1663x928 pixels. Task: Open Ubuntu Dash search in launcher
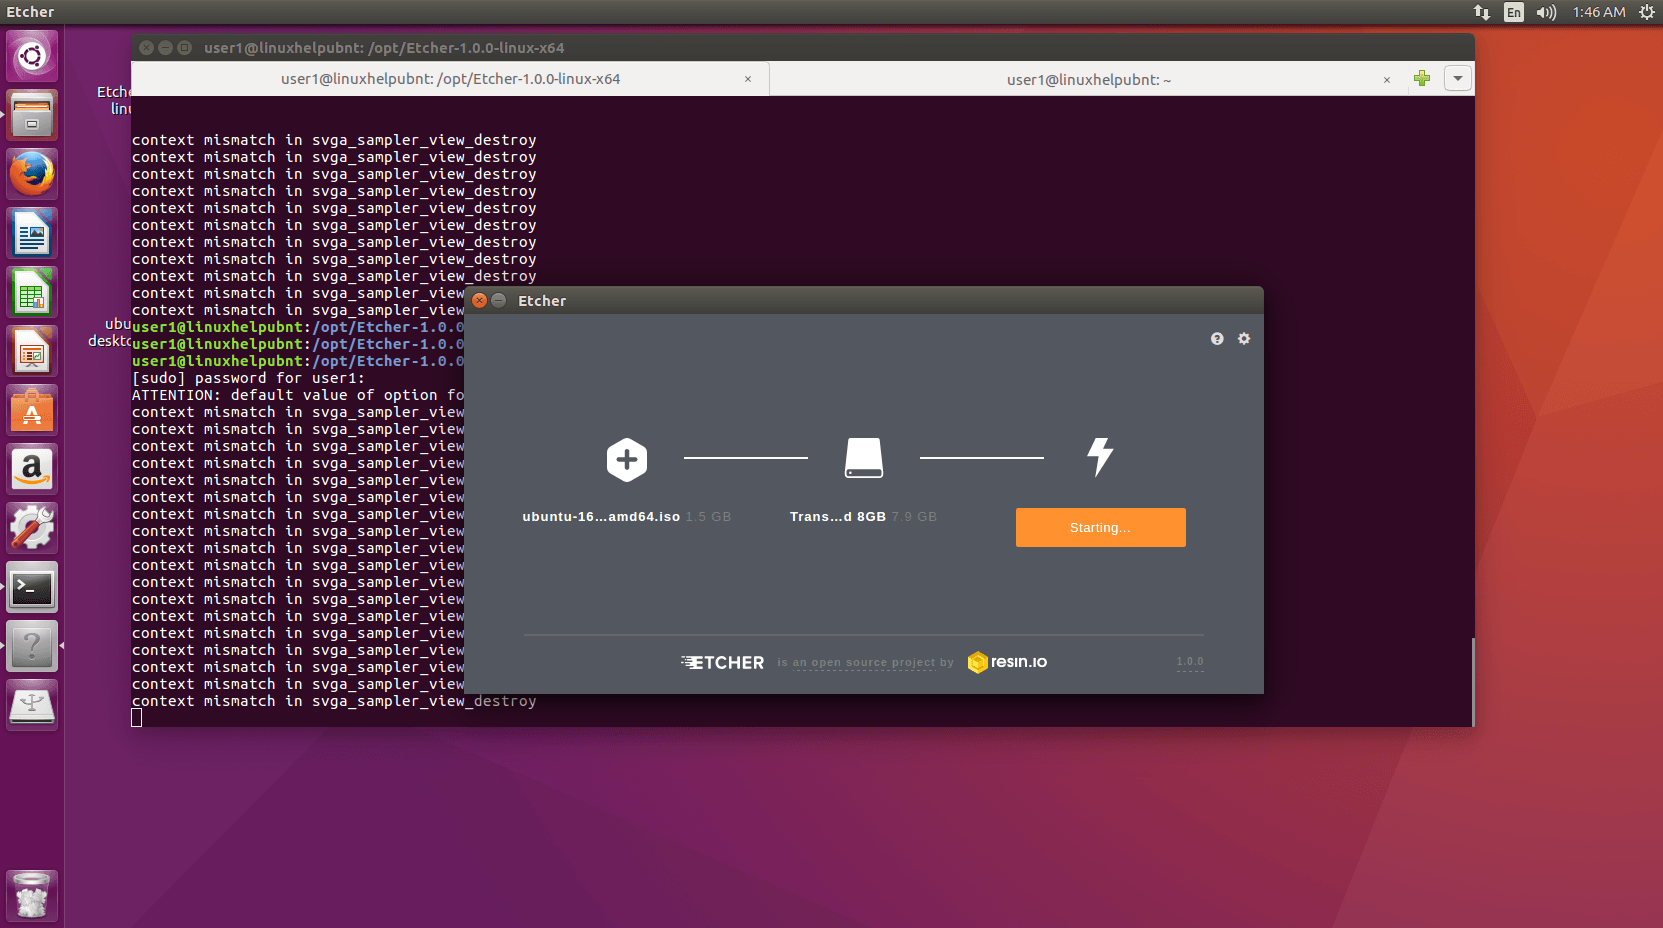(32, 56)
